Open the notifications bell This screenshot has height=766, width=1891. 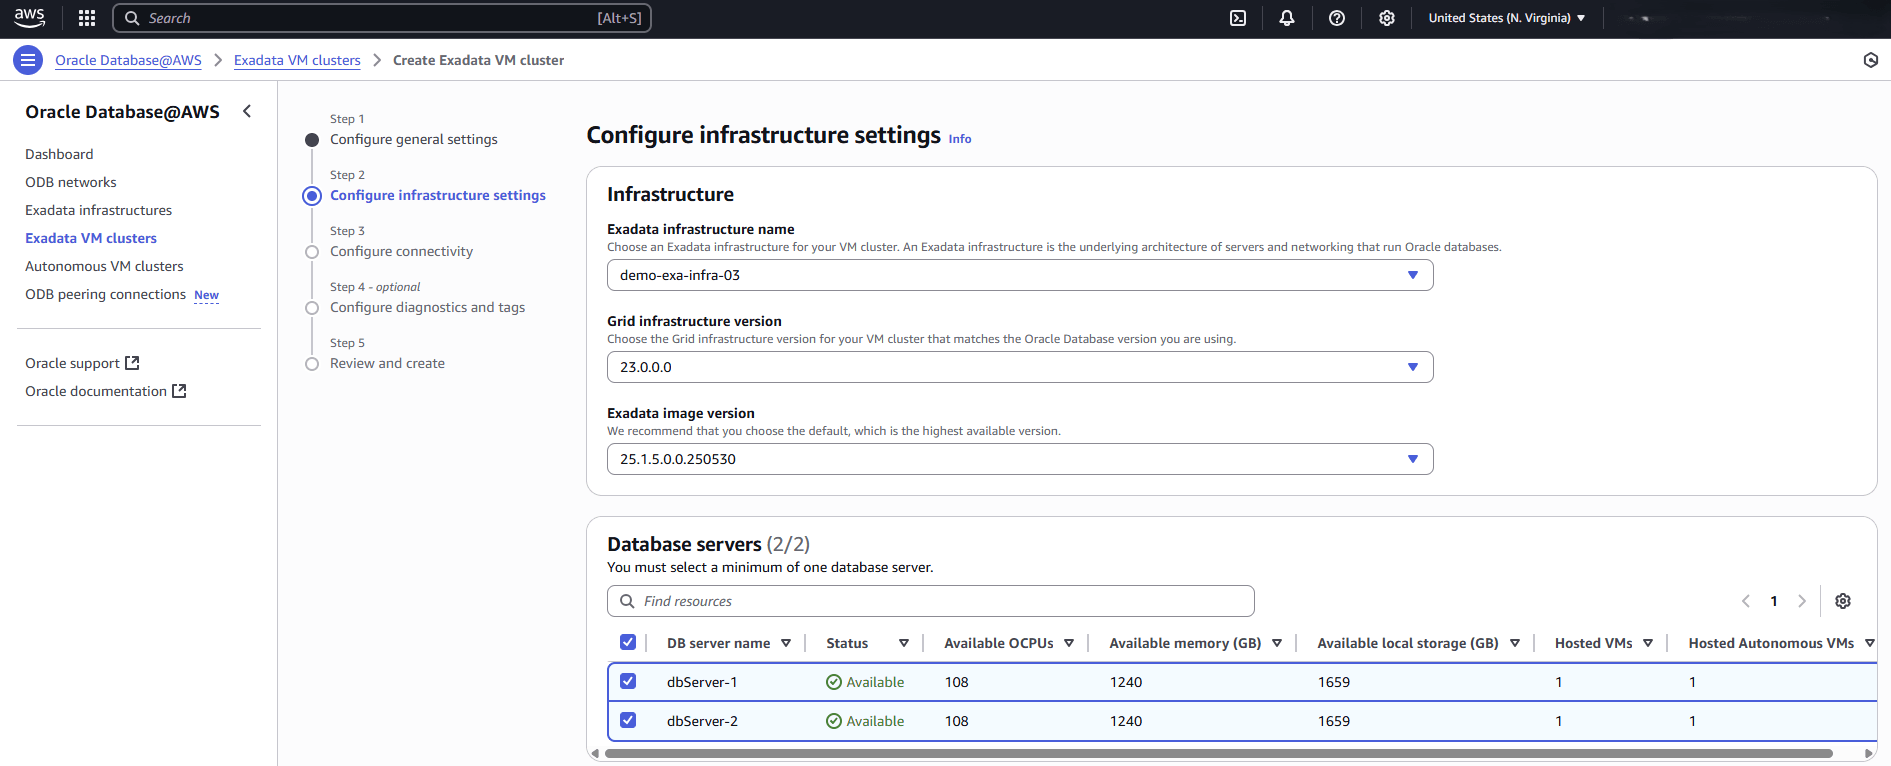point(1287,18)
